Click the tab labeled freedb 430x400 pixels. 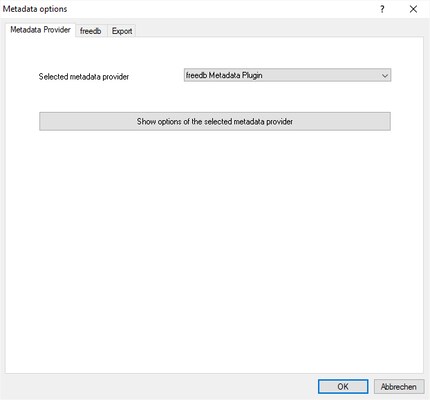(91, 31)
